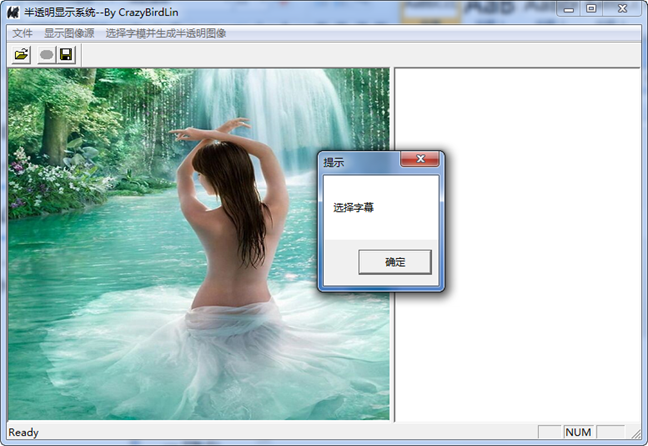The height and width of the screenshot is (446, 648).
Task: Click the grey circle toolbar icon
Action: [46, 55]
